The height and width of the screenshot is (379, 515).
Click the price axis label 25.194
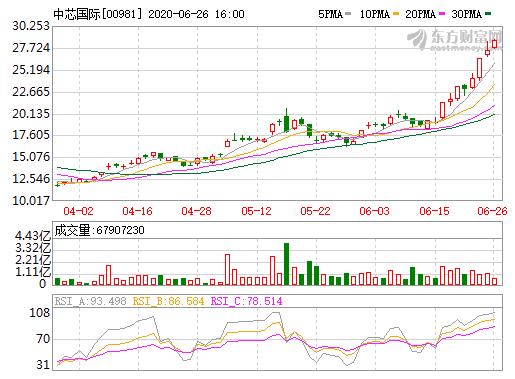point(31,70)
